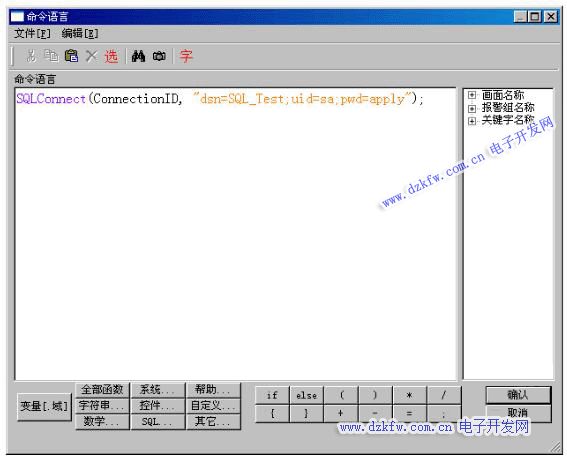Screen dimensions: 567x460
Task: Expand the 关键字名称 tree node
Action: 472,120
